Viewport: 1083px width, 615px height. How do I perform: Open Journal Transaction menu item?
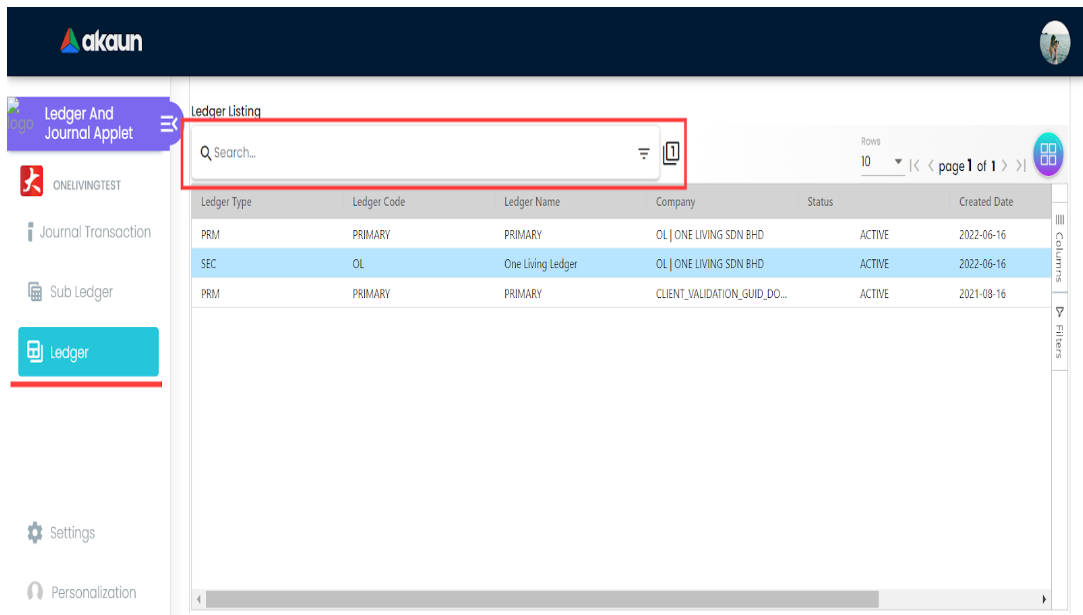[x=94, y=232]
